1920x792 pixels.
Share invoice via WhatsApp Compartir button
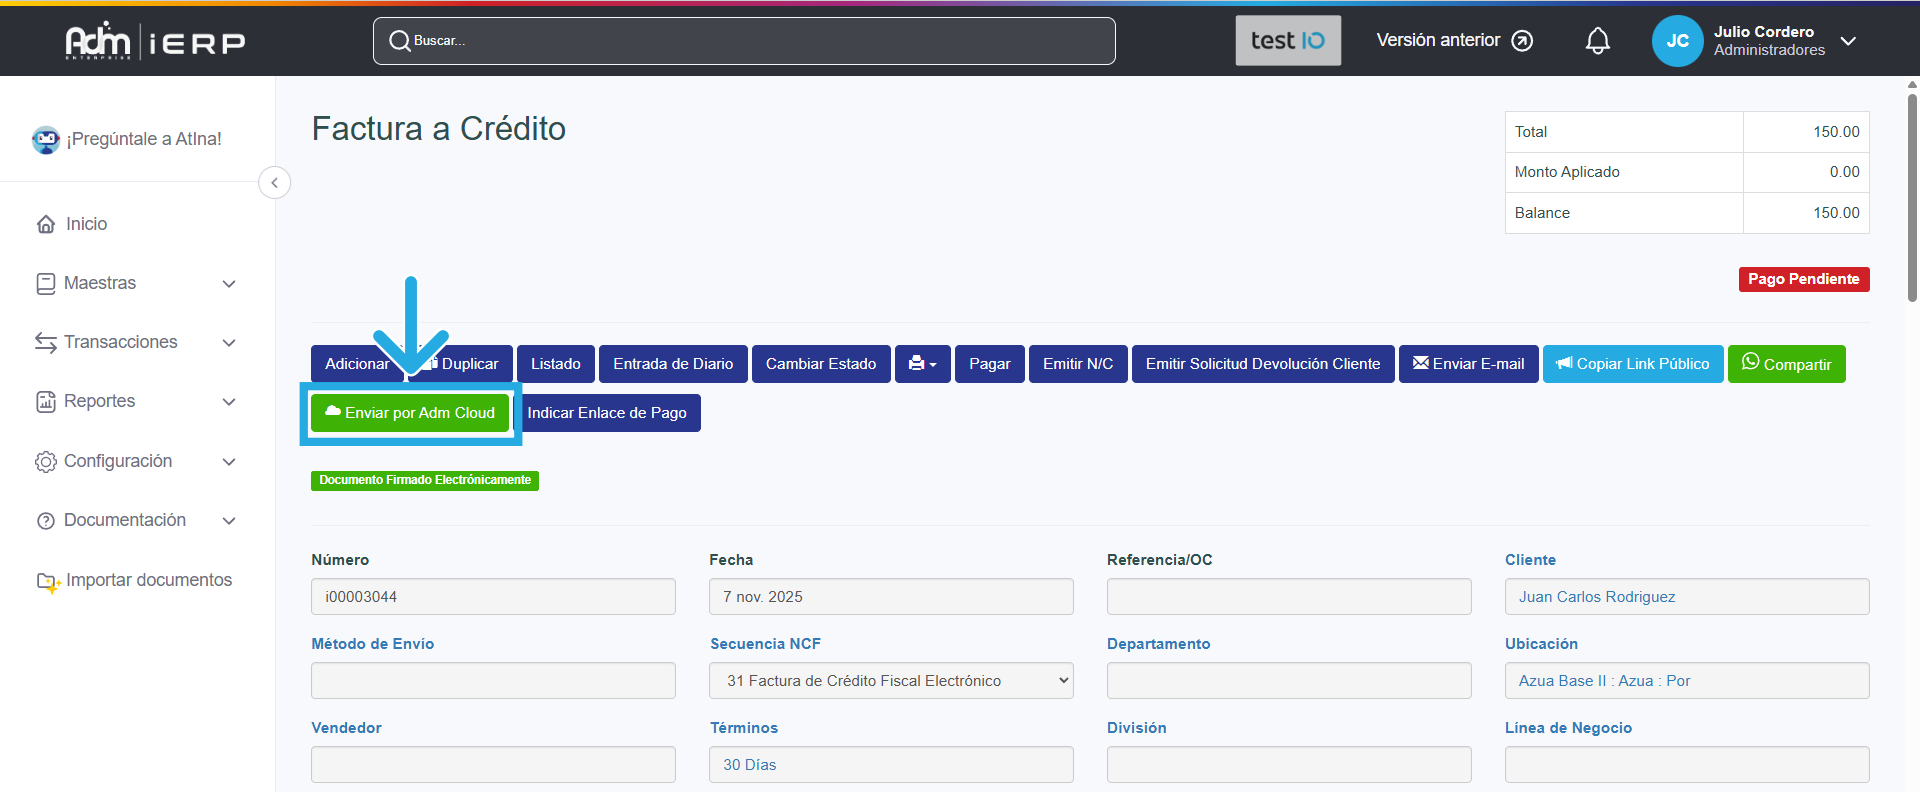(x=1786, y=364)
